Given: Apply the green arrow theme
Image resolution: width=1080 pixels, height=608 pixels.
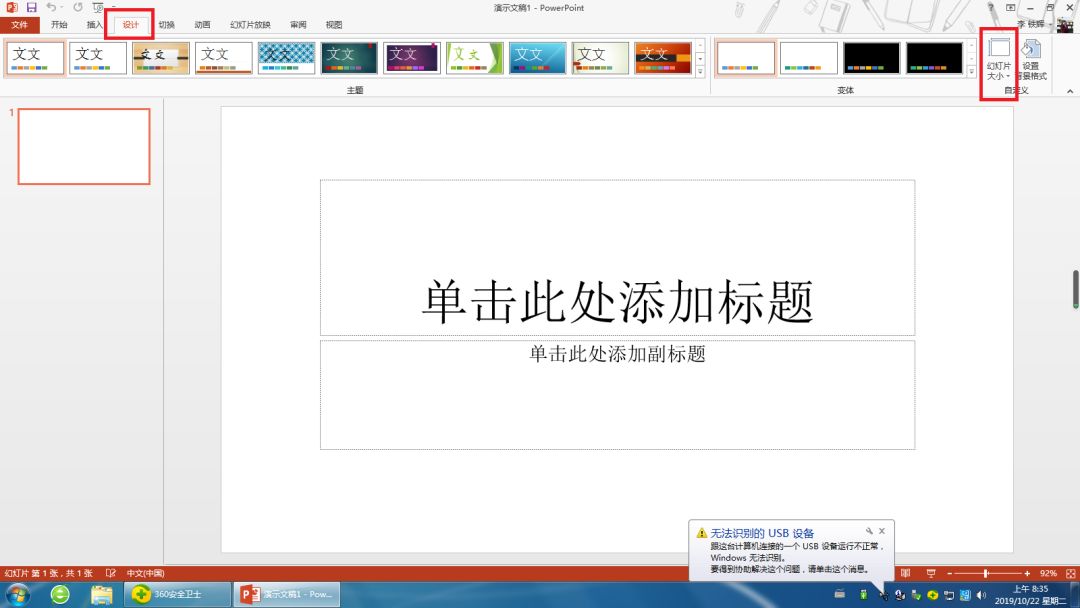Looking at the screenshot, I should pos(475,58).
